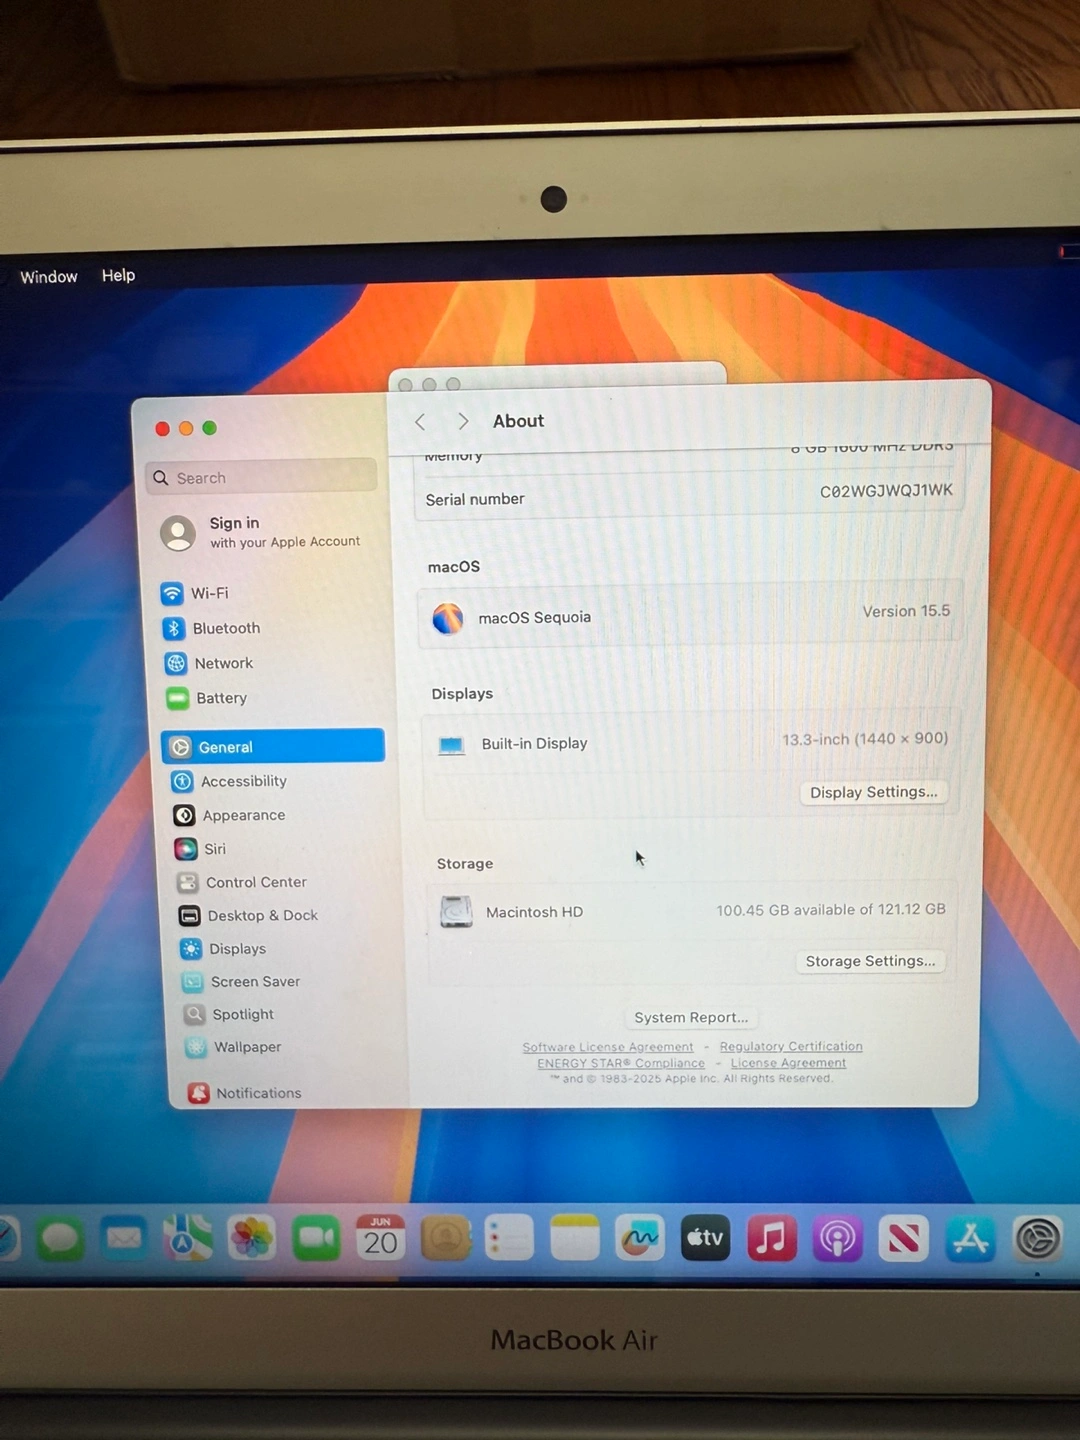Open the Regulatory Certification link
This screenshot has width=1080, height=1440.
pyautogui.click(x=791, y=1046)
